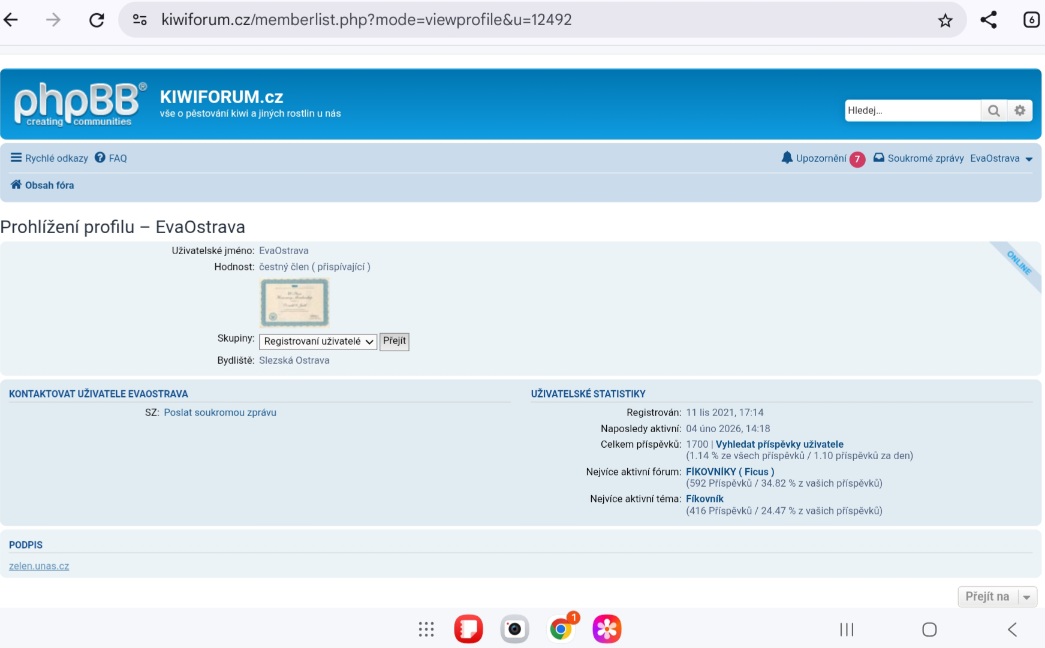Click Vyhledat příspěvky uživatele link
The width and height of the screenshot is (1045, 648).
tap(779, 444)
